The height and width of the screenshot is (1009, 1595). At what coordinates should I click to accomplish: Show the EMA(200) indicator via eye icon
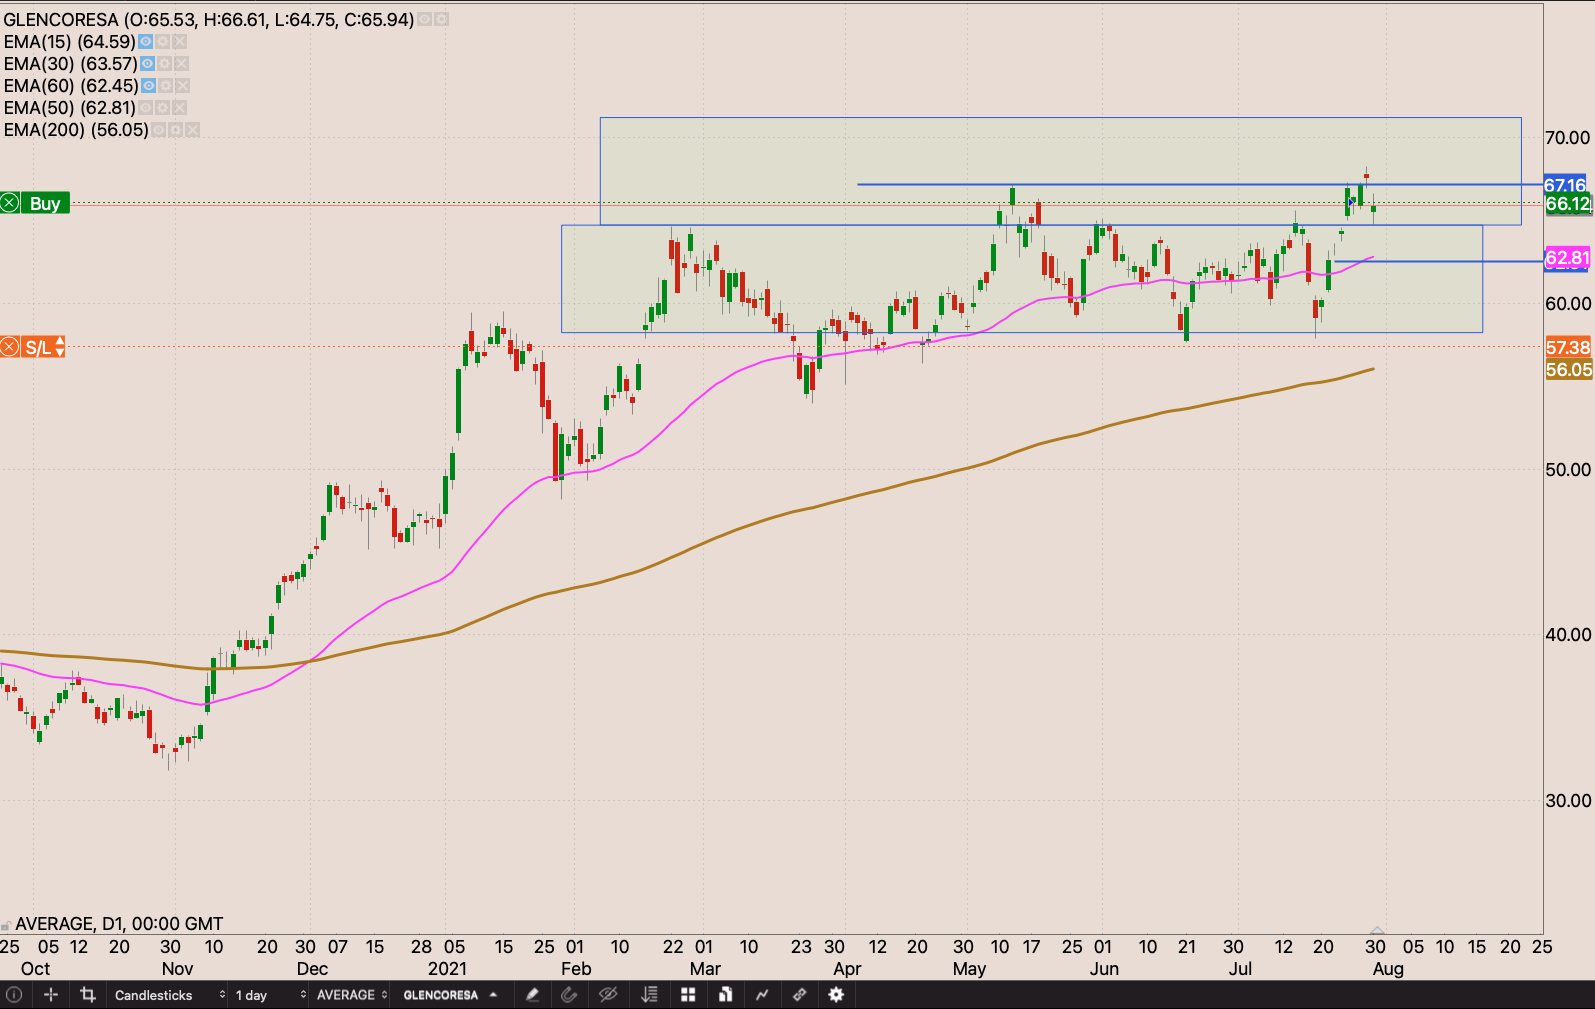tap(159, 130)
